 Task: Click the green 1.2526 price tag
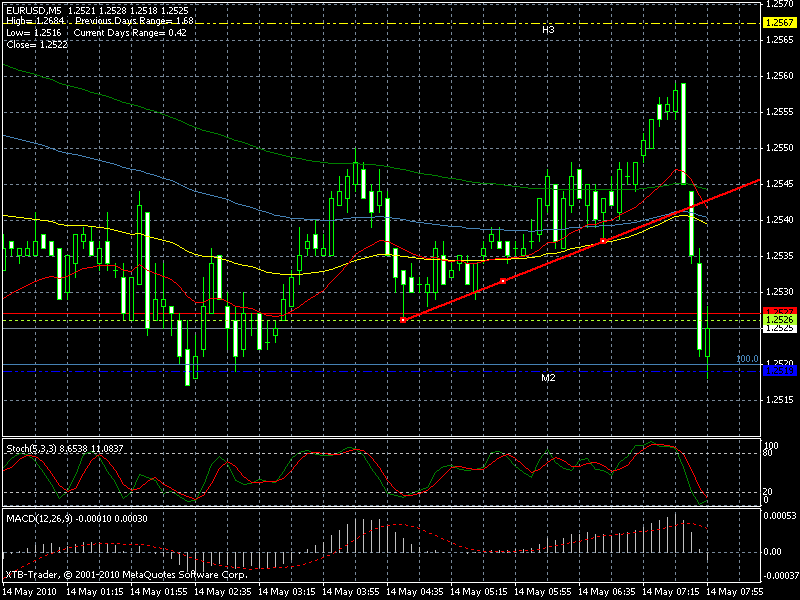[x=780, y=319]
